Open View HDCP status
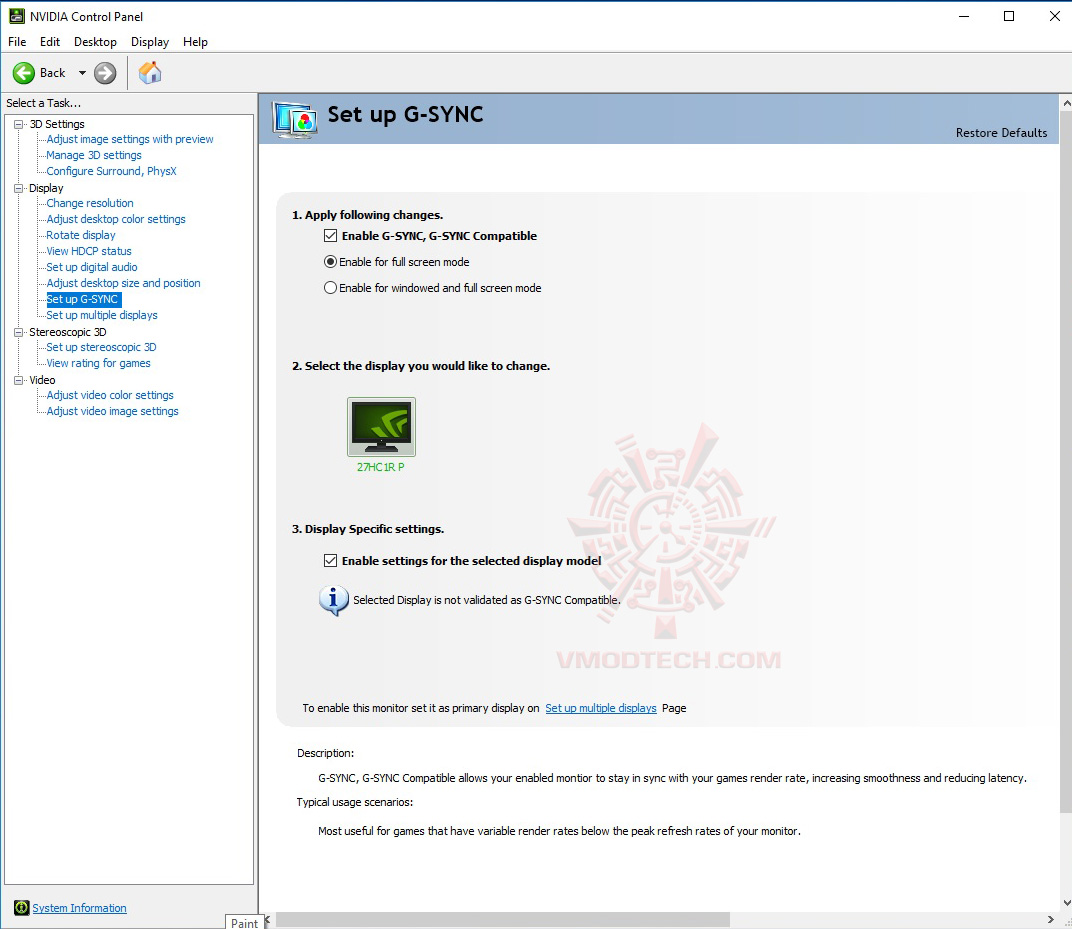 (x=89, y=251)
